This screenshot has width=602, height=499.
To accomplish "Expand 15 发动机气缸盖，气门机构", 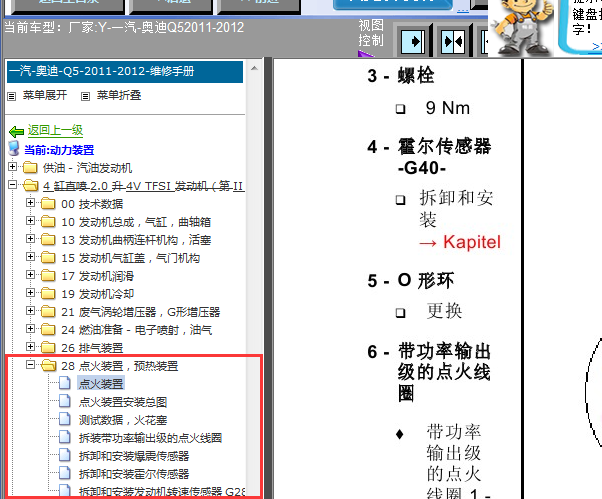I will [x=30, y=256].
